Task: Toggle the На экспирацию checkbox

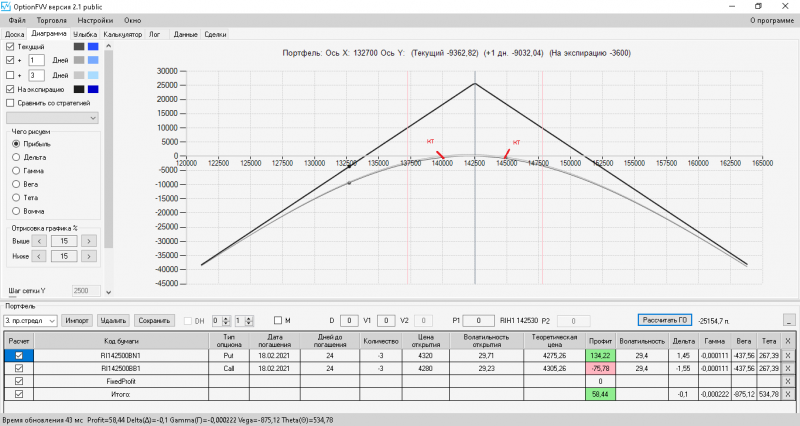Action: coord(10,89)
